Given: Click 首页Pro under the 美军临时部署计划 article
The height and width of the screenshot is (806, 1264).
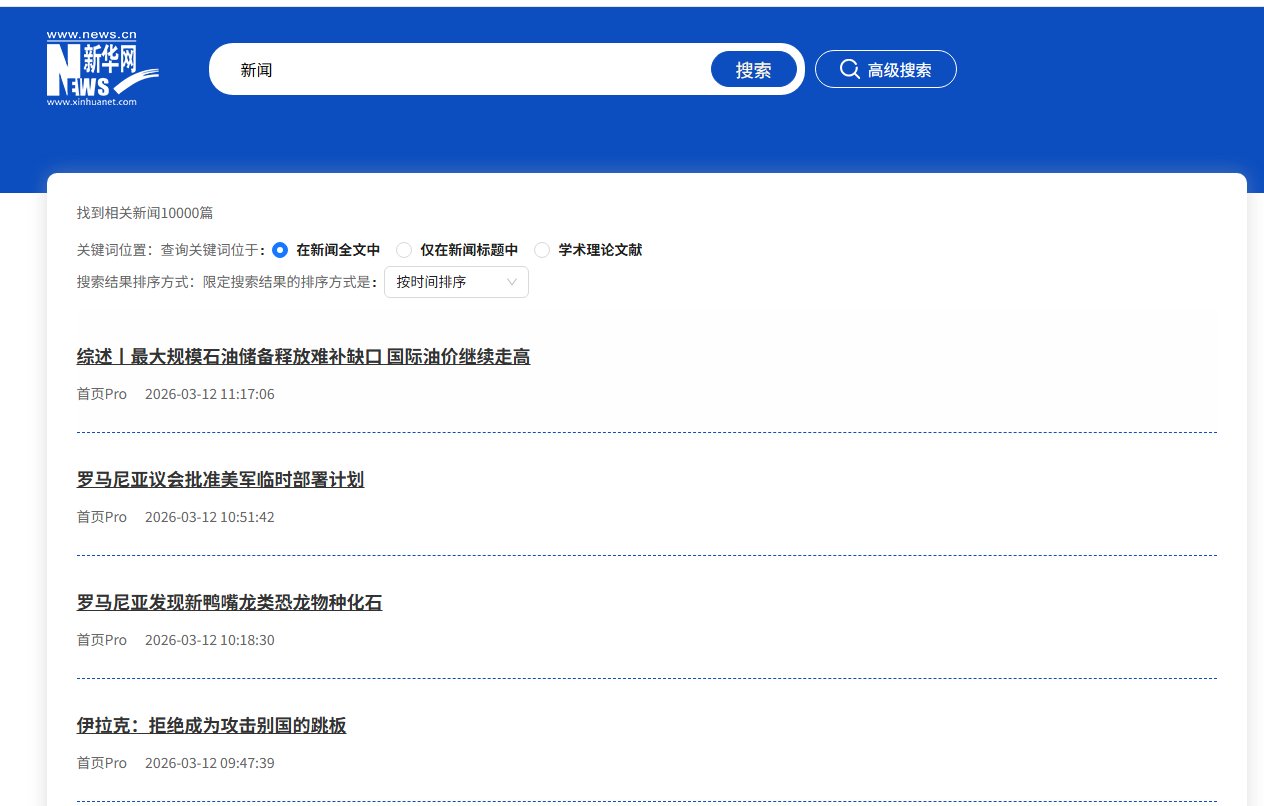Looking at the screenshot, I should pyautogui.click(x=102, y=517).
